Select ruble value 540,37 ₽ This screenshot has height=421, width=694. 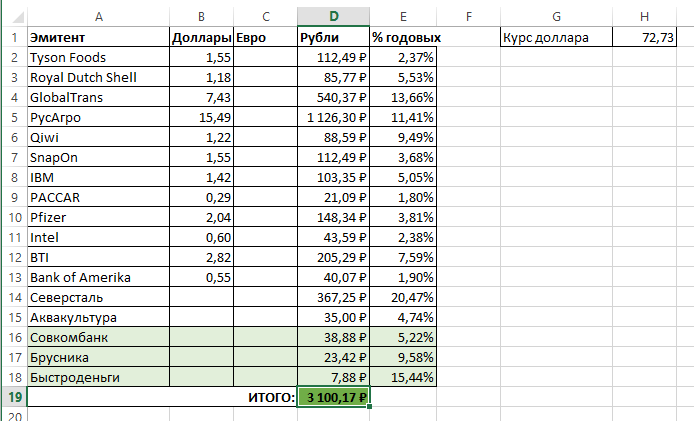[334, 97]
